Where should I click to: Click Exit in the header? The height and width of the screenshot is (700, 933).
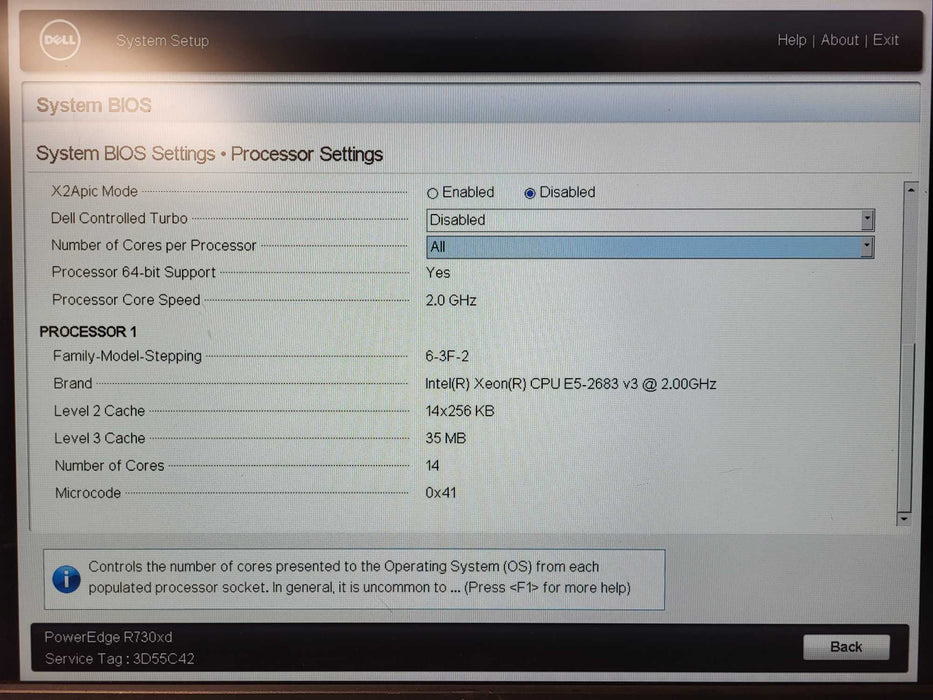coord(885,40)
